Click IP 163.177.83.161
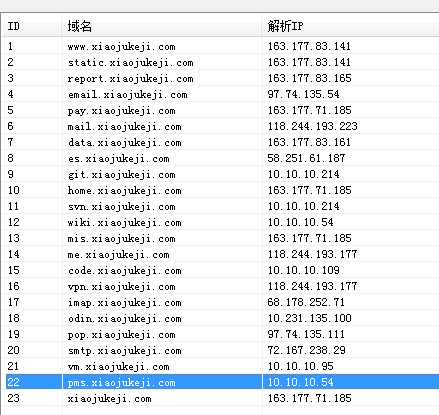 309,142
